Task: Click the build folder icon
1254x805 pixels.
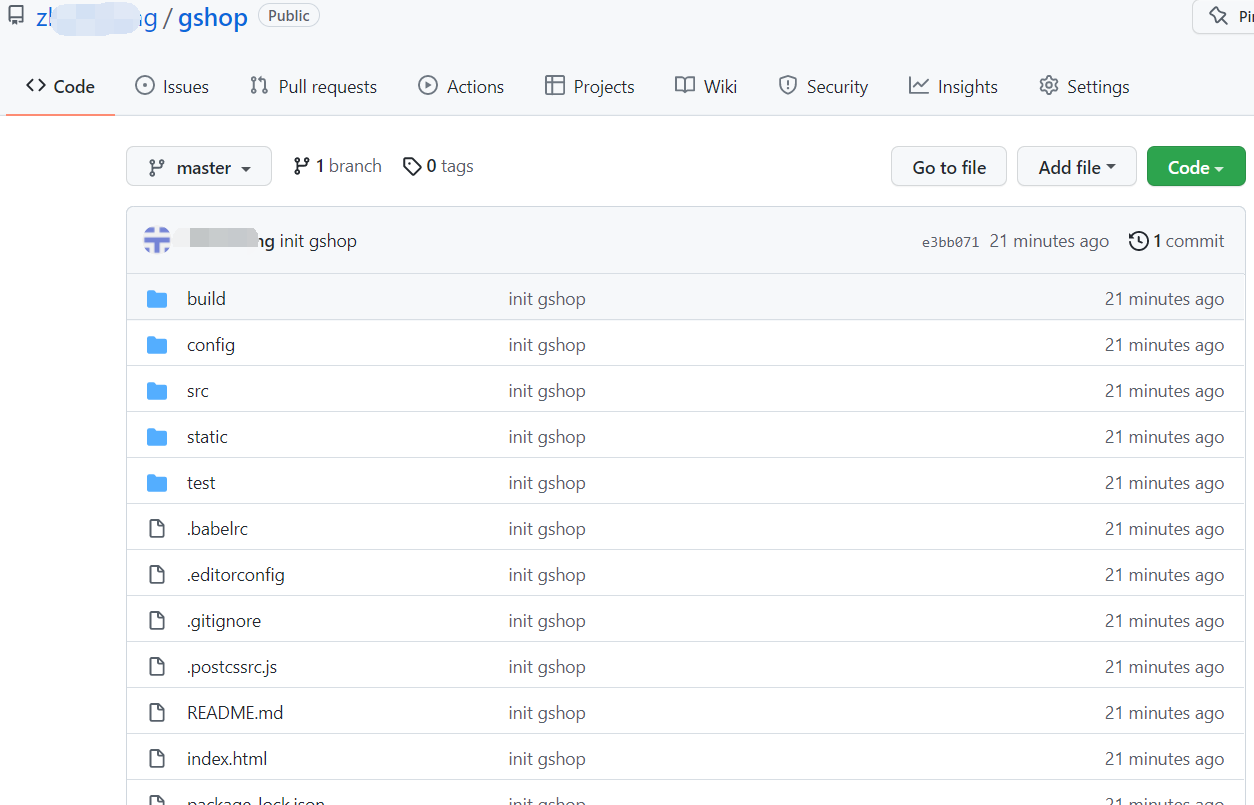Action: click(157, 299)
